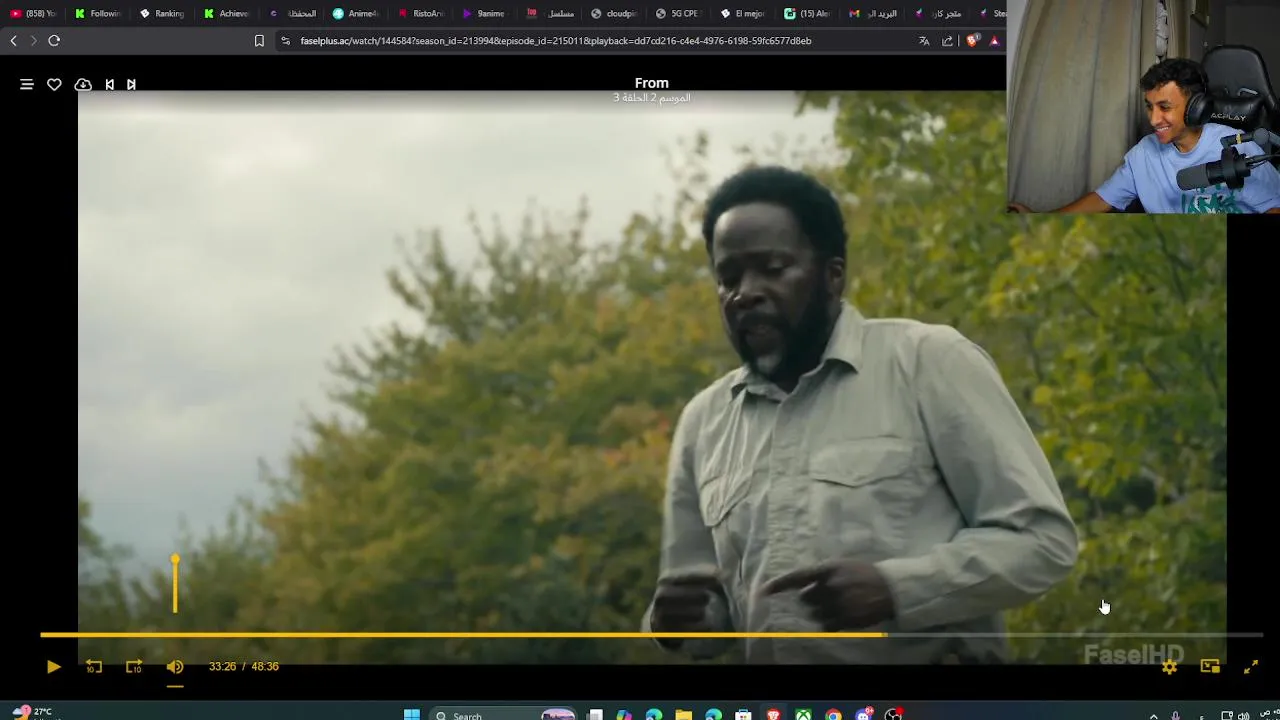Image resolution: width=1280 pixels, height=720 pixels.
Task: Click the Brave Rewards triangle icon
Action: (x=994, y=41)
